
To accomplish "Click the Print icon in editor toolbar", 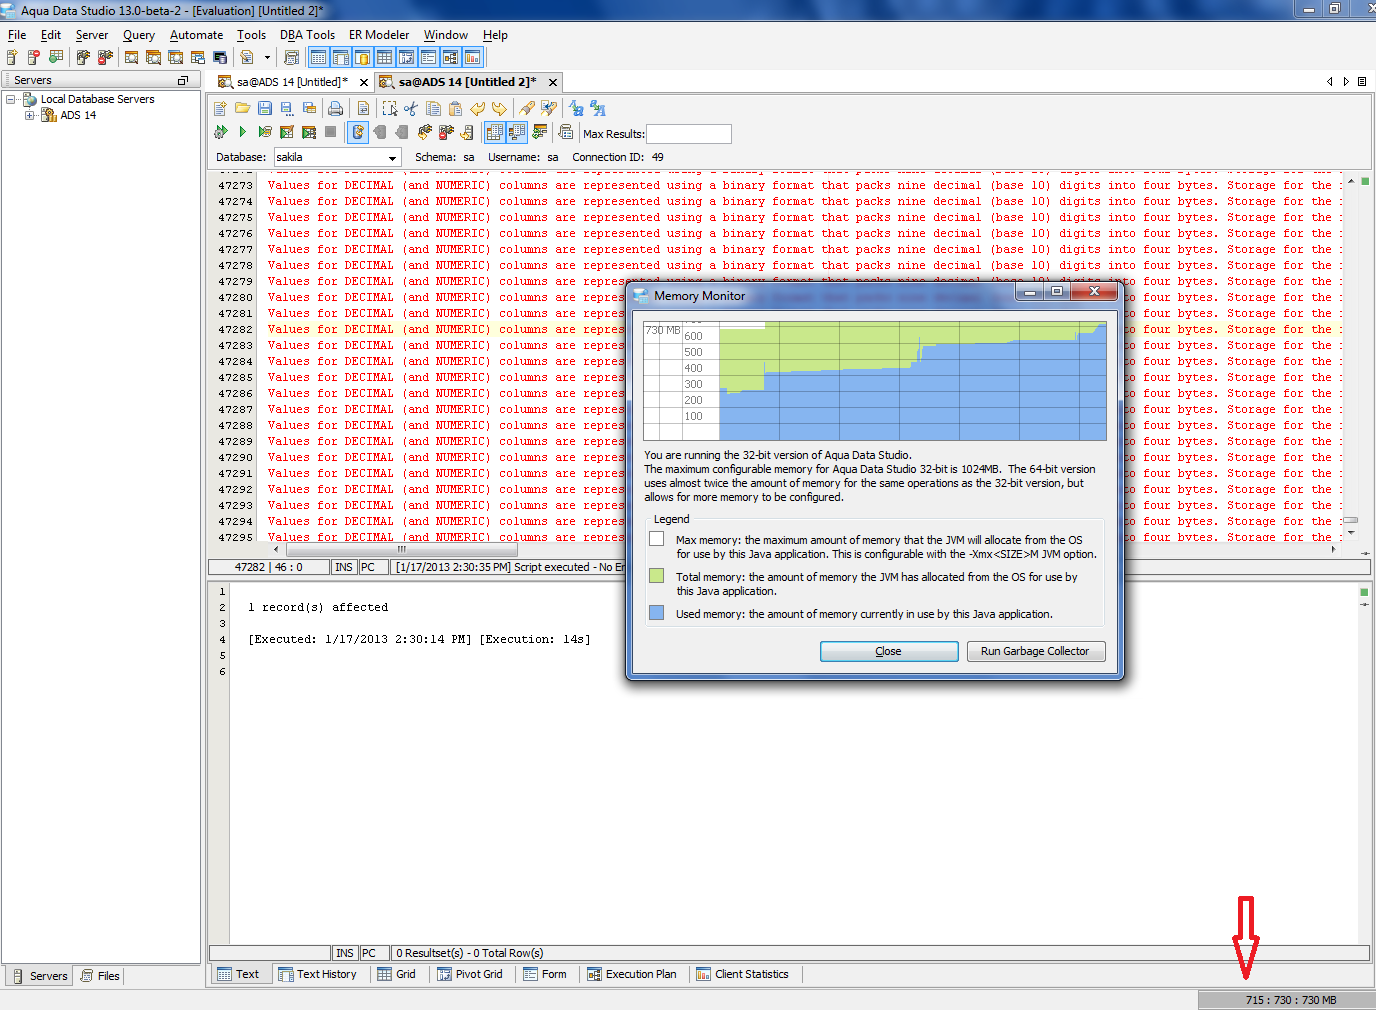I will [x=335, y=108].
